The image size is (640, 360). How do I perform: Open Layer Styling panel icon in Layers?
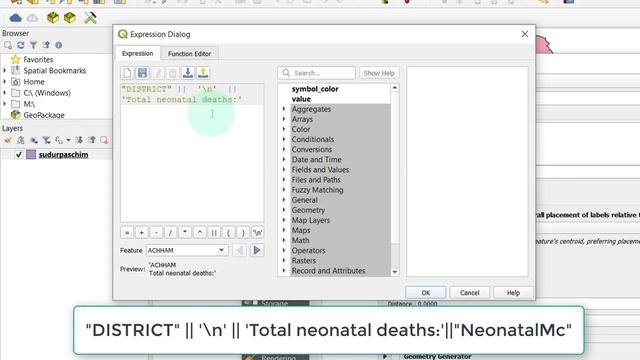click(8, 140)
